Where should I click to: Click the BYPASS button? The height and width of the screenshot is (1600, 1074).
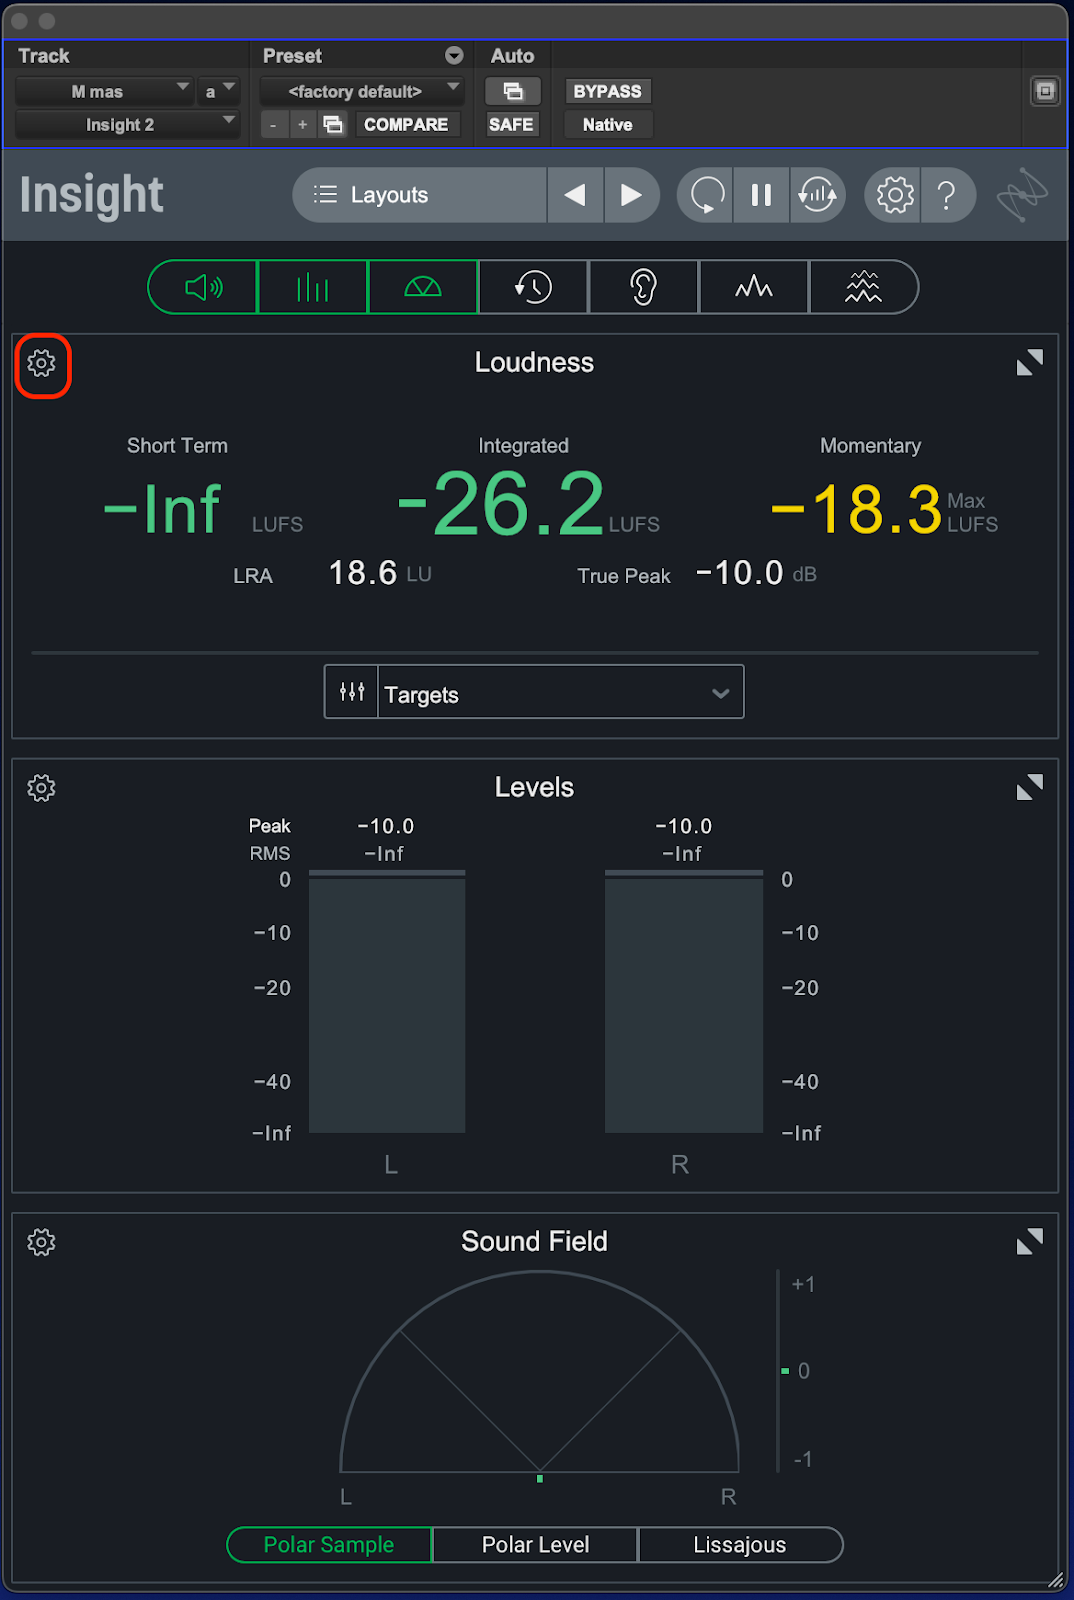[607, 91]
